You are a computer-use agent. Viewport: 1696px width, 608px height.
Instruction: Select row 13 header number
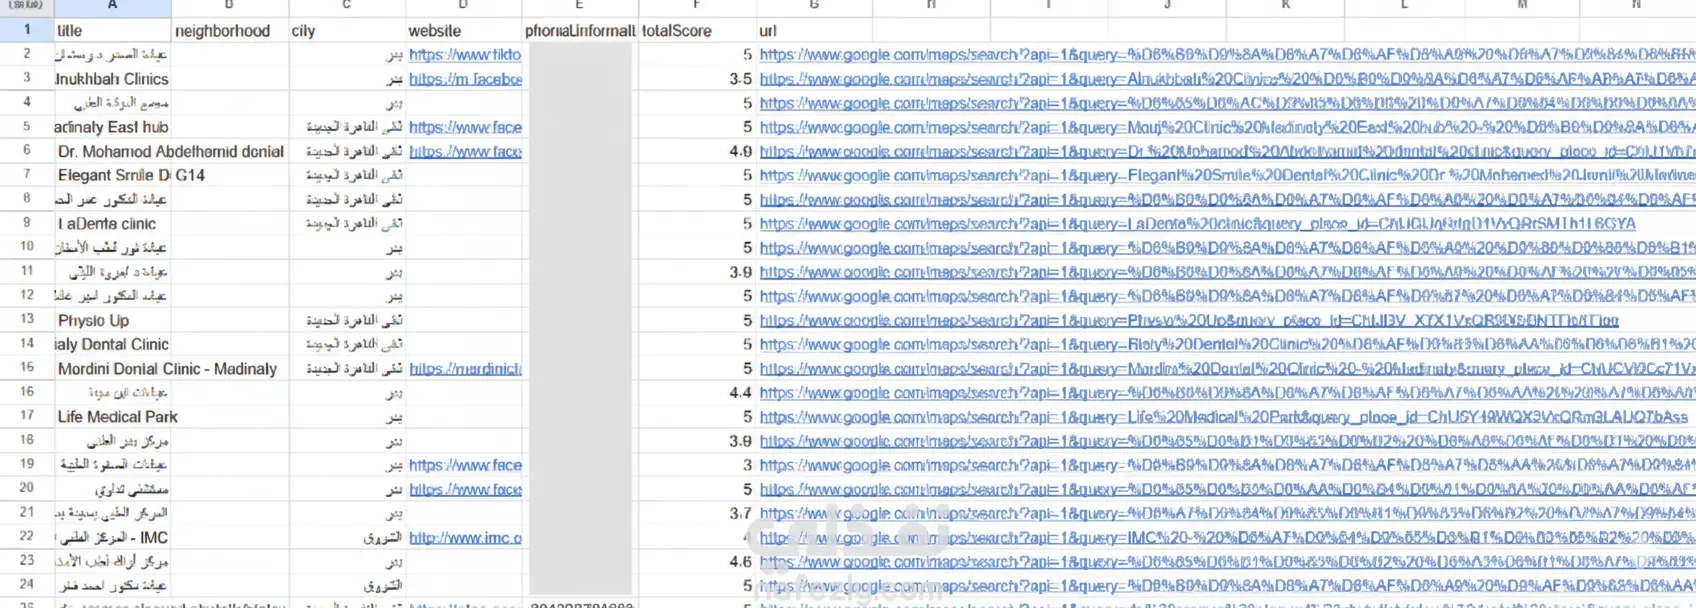pos(27,319)
